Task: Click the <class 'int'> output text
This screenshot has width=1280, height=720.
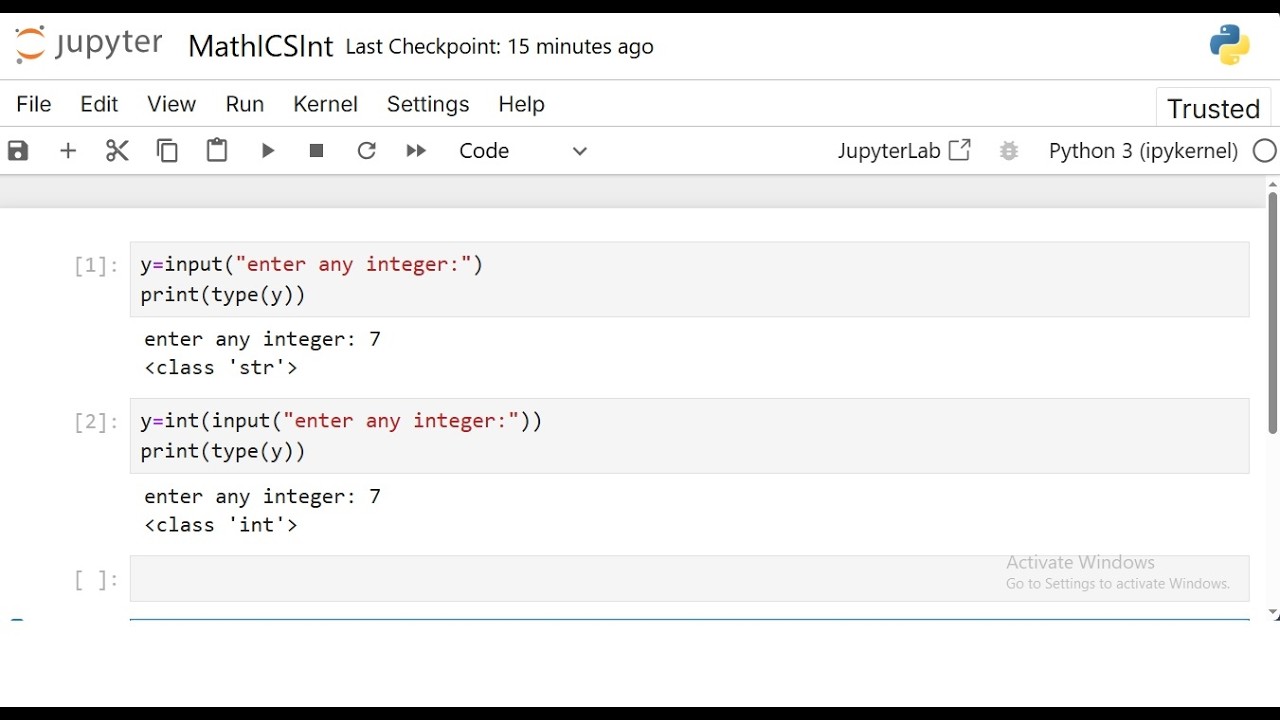Action: (221, 525)
